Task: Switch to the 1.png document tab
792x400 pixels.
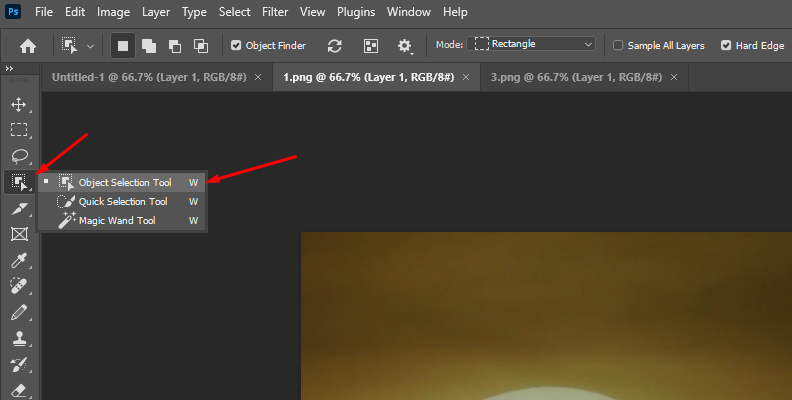Action: coord(369,77)
